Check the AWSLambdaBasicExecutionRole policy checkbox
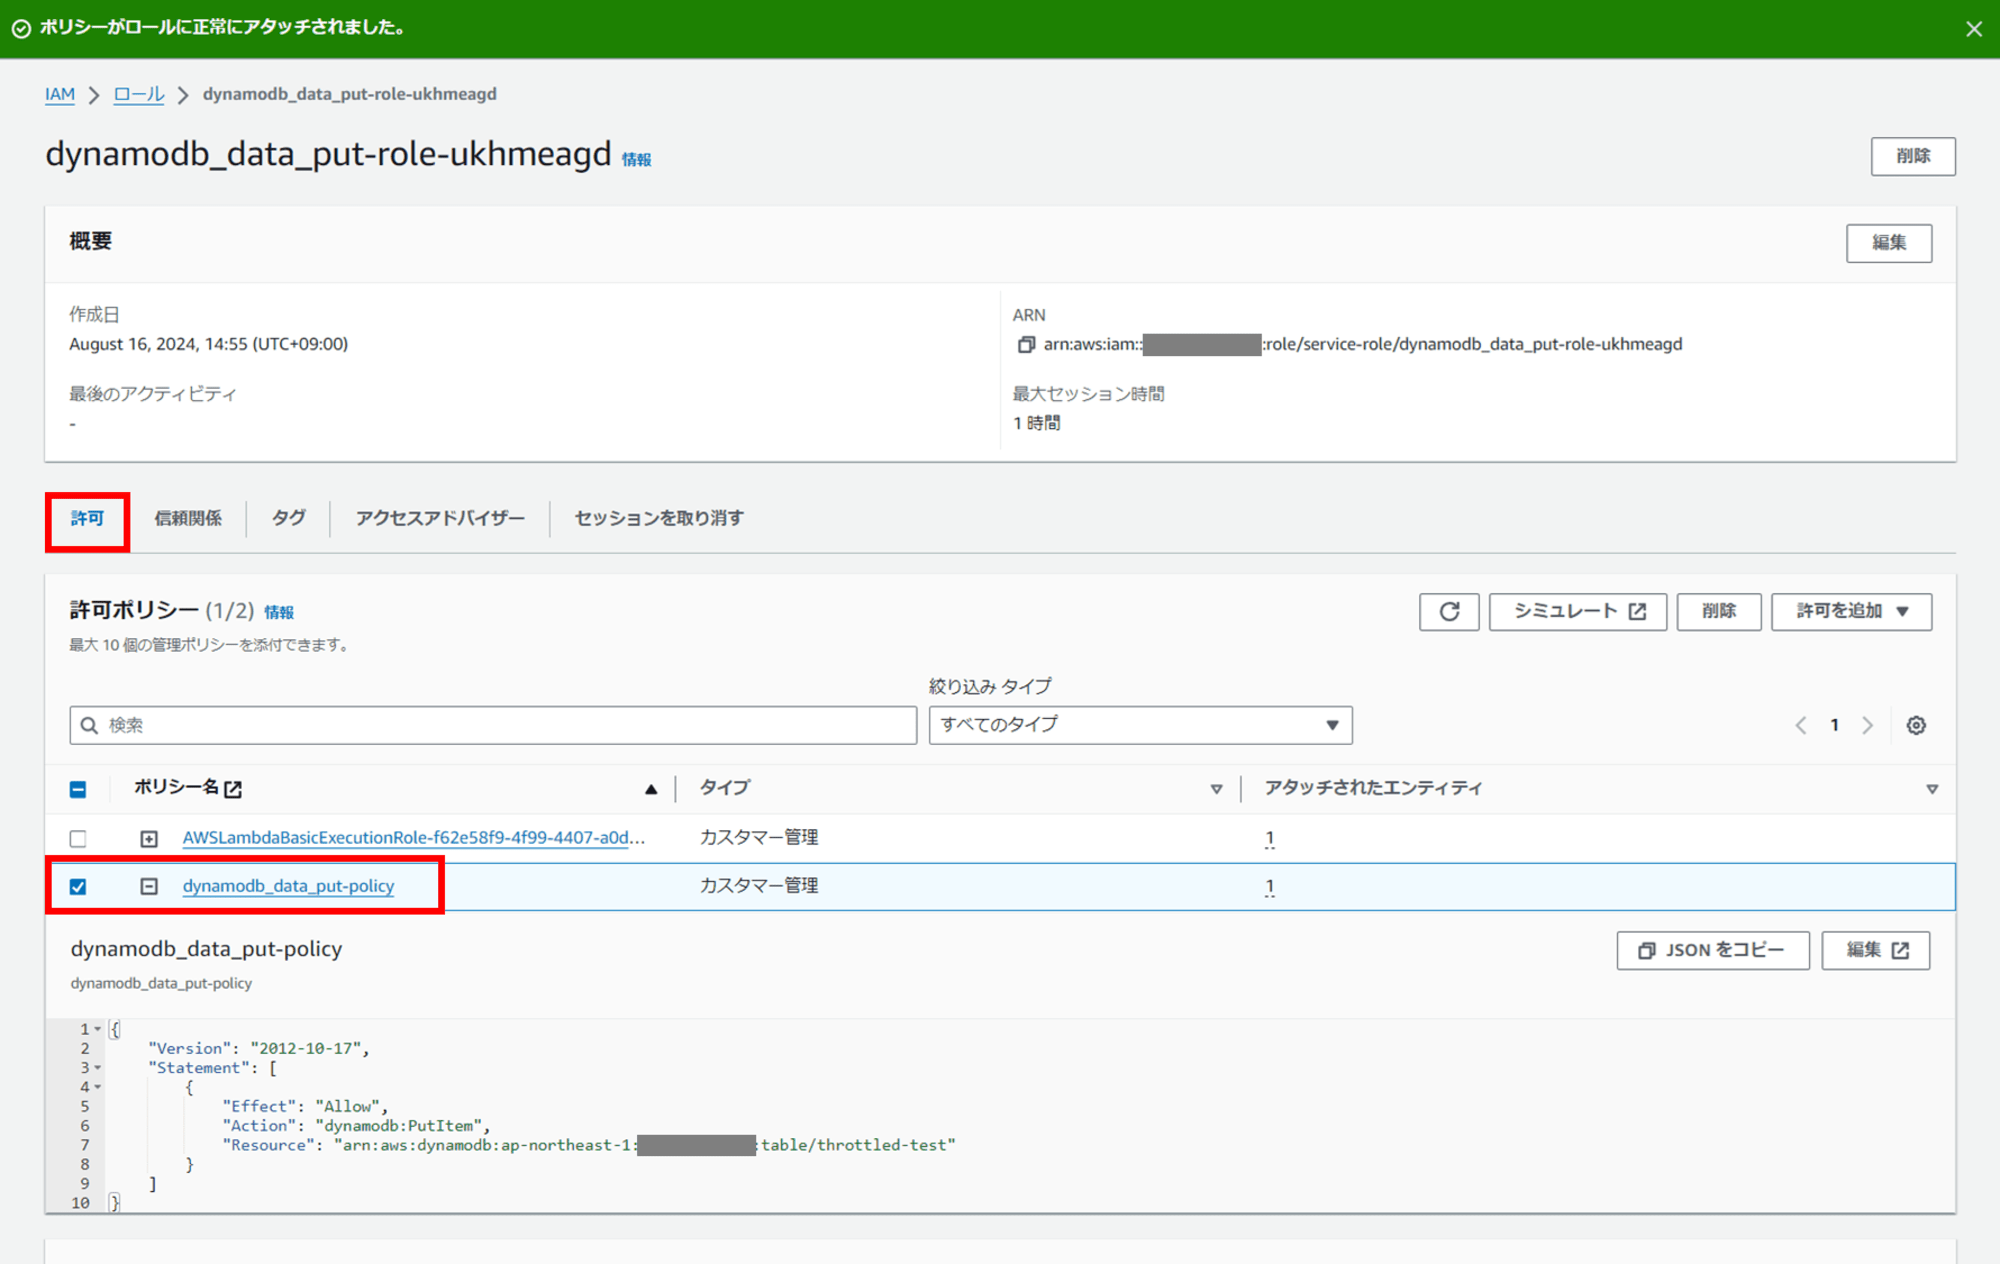The image size is (2000, 1264). click(78, 838)
